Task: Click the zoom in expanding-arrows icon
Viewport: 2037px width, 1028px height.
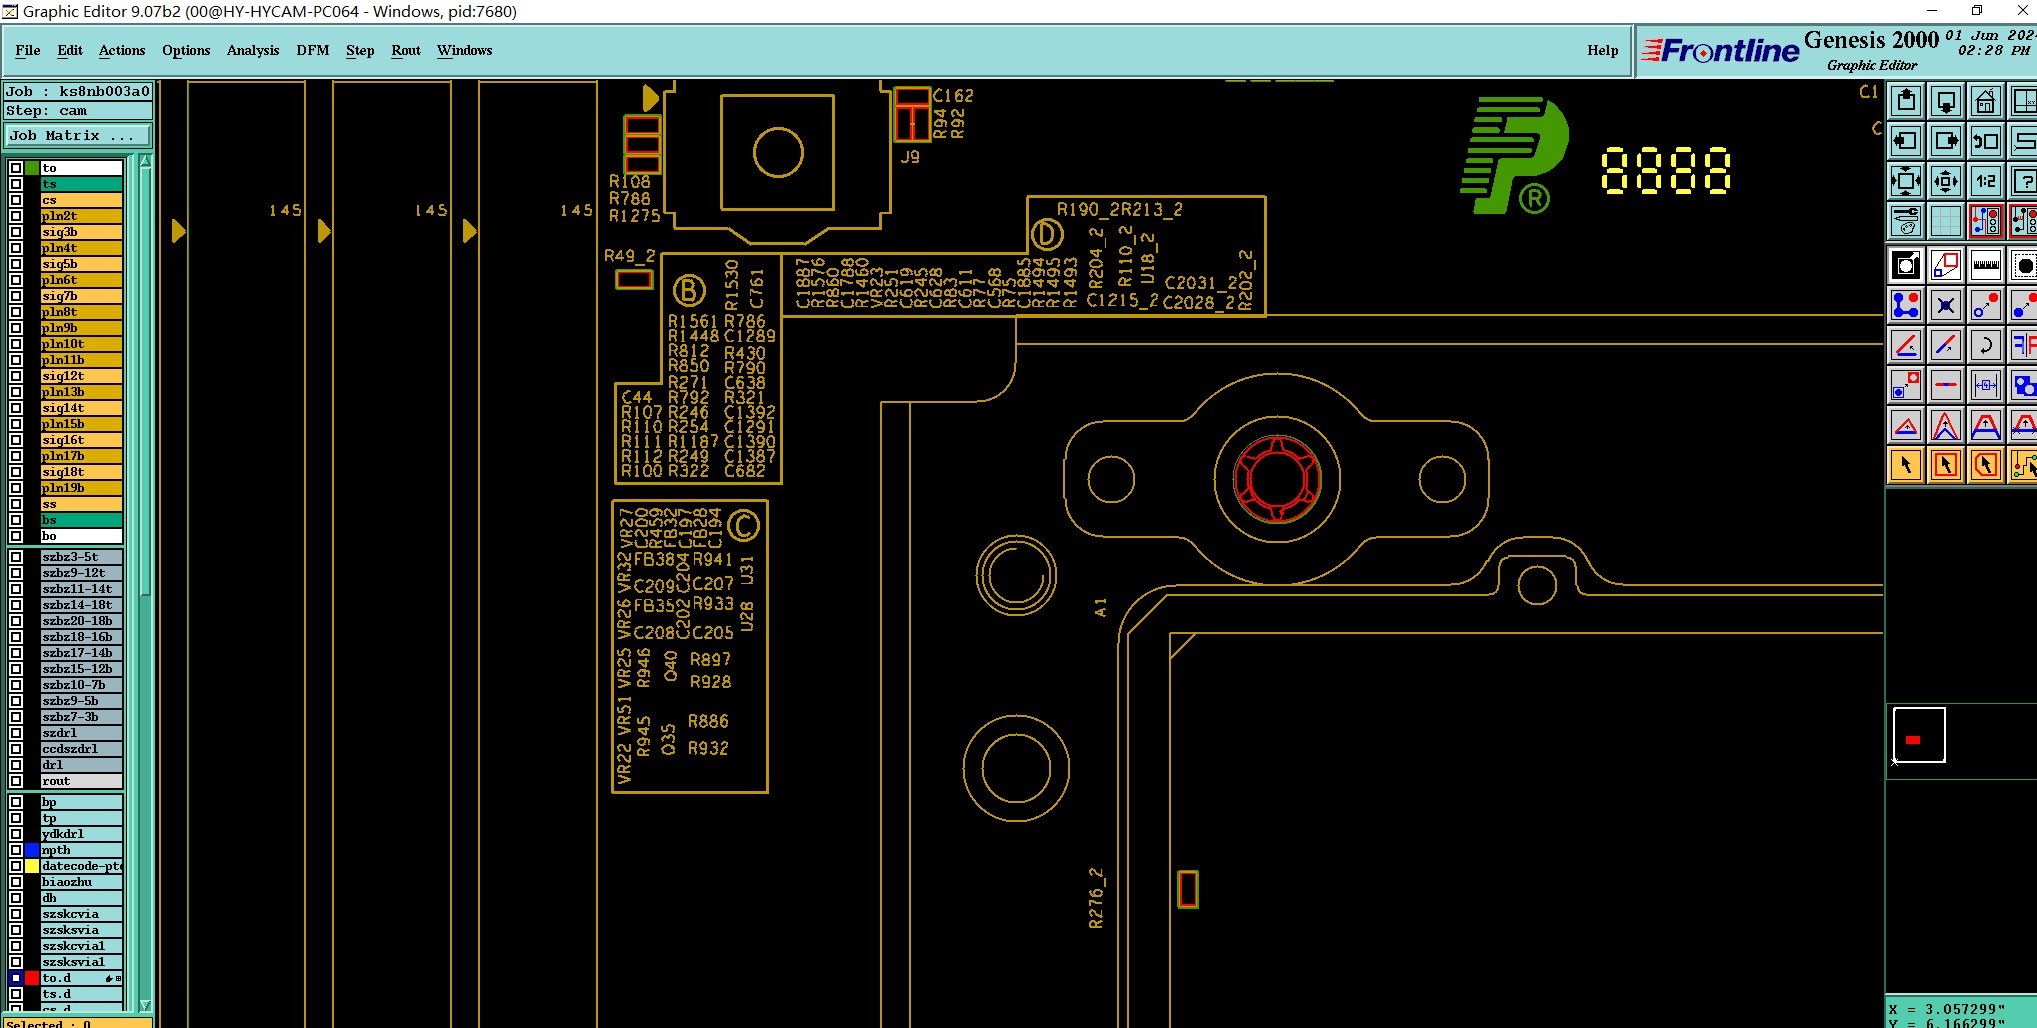Action: pos(1906,181)
